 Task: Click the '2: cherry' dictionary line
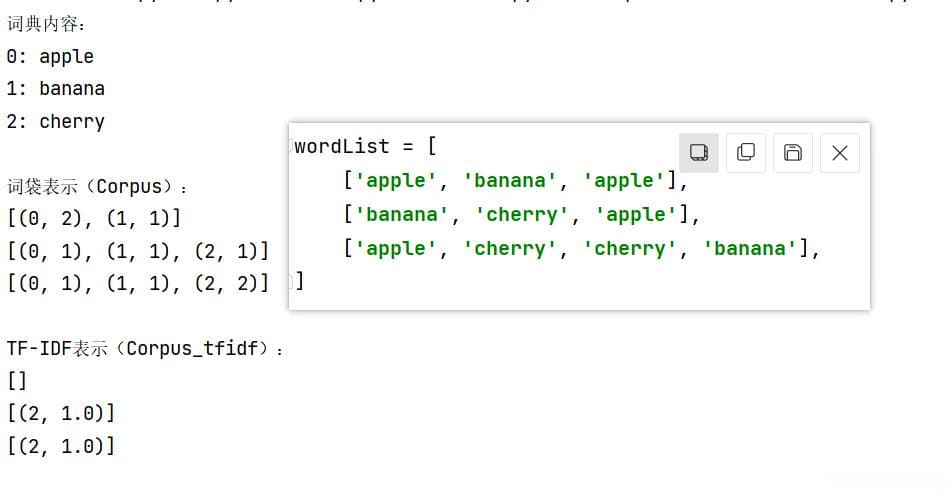click(55, 121)
